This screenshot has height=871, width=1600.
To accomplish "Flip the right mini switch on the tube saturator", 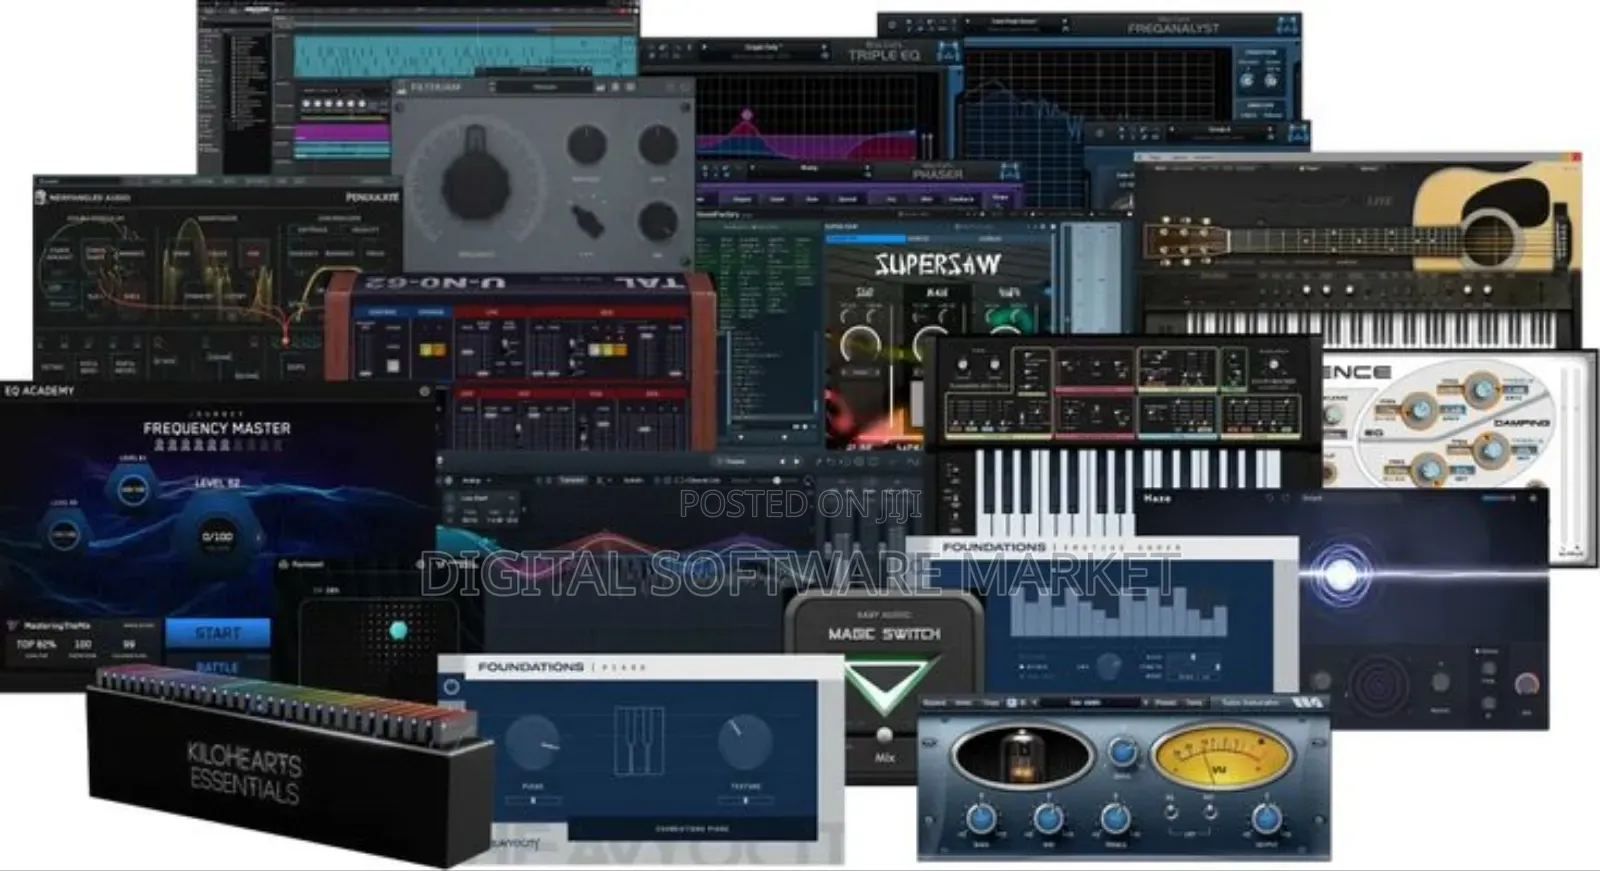I will coord(1210,814).
